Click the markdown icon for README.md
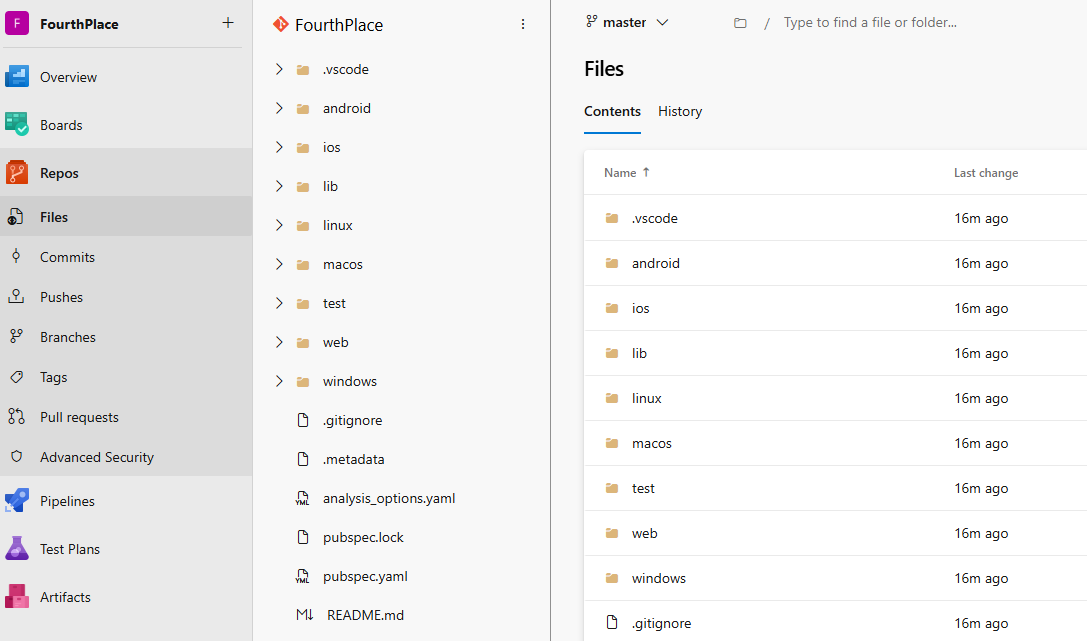This screenshot has width=1087, height=641. coord(305,615)
